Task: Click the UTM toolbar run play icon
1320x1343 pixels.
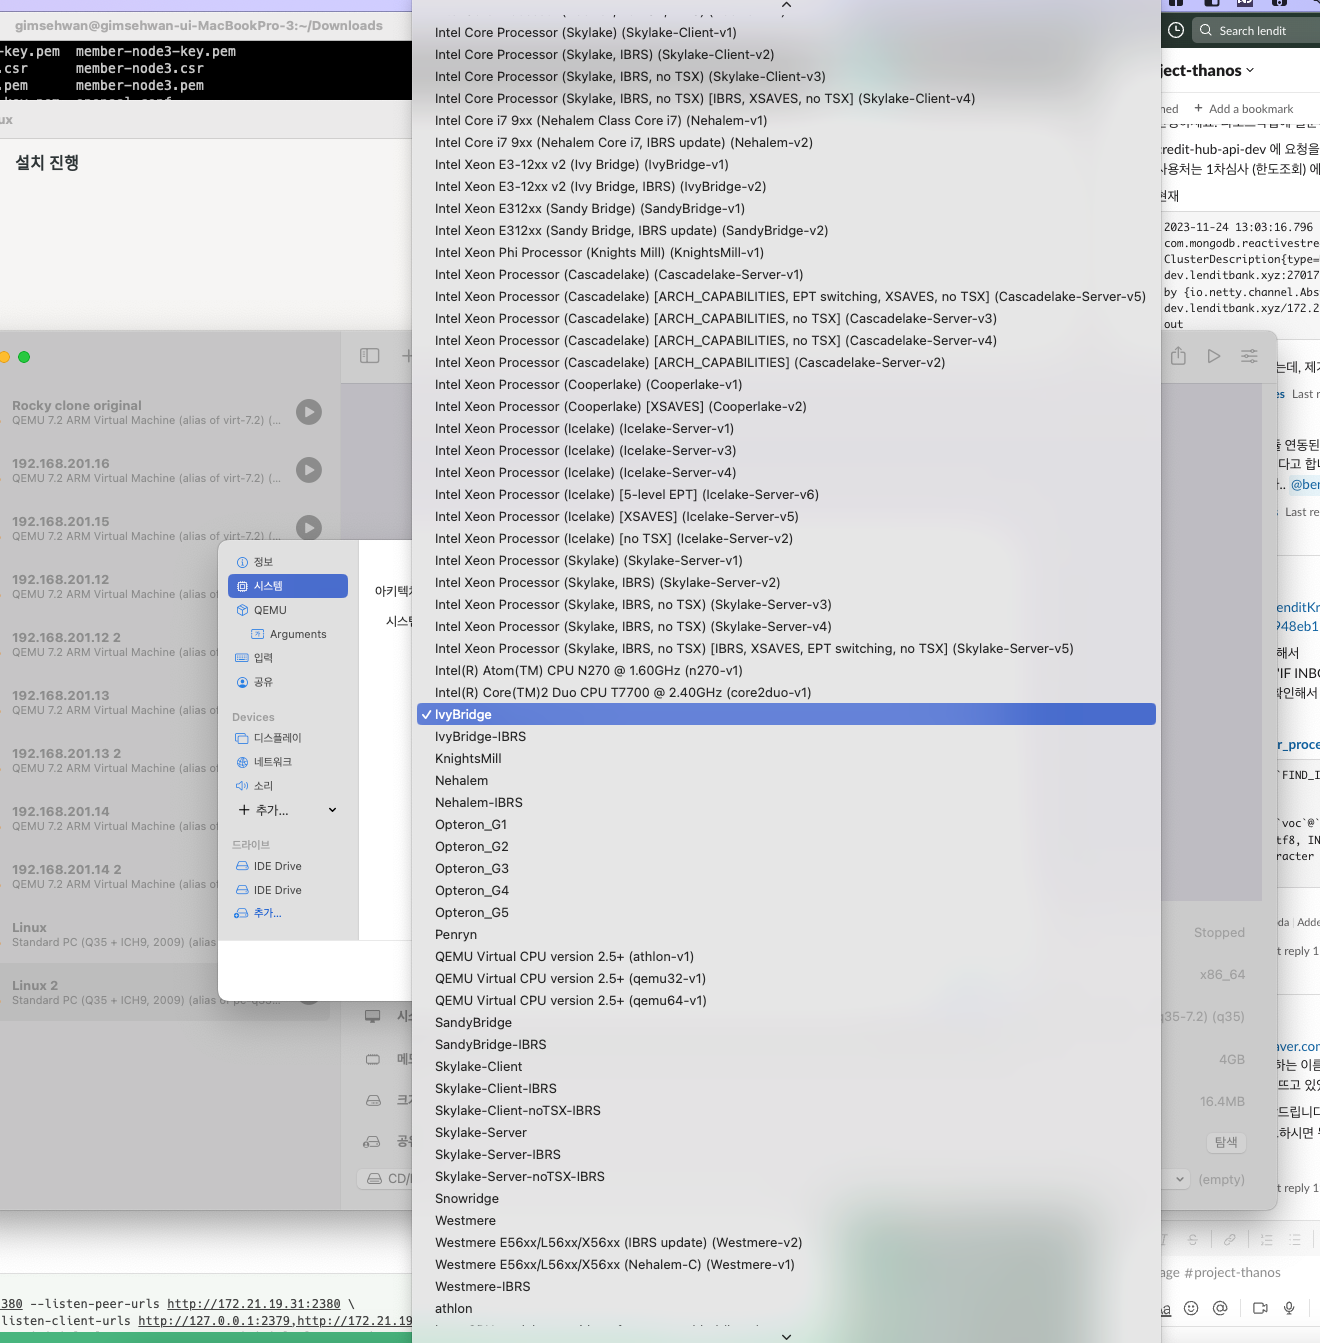Action: point(1213,356)
